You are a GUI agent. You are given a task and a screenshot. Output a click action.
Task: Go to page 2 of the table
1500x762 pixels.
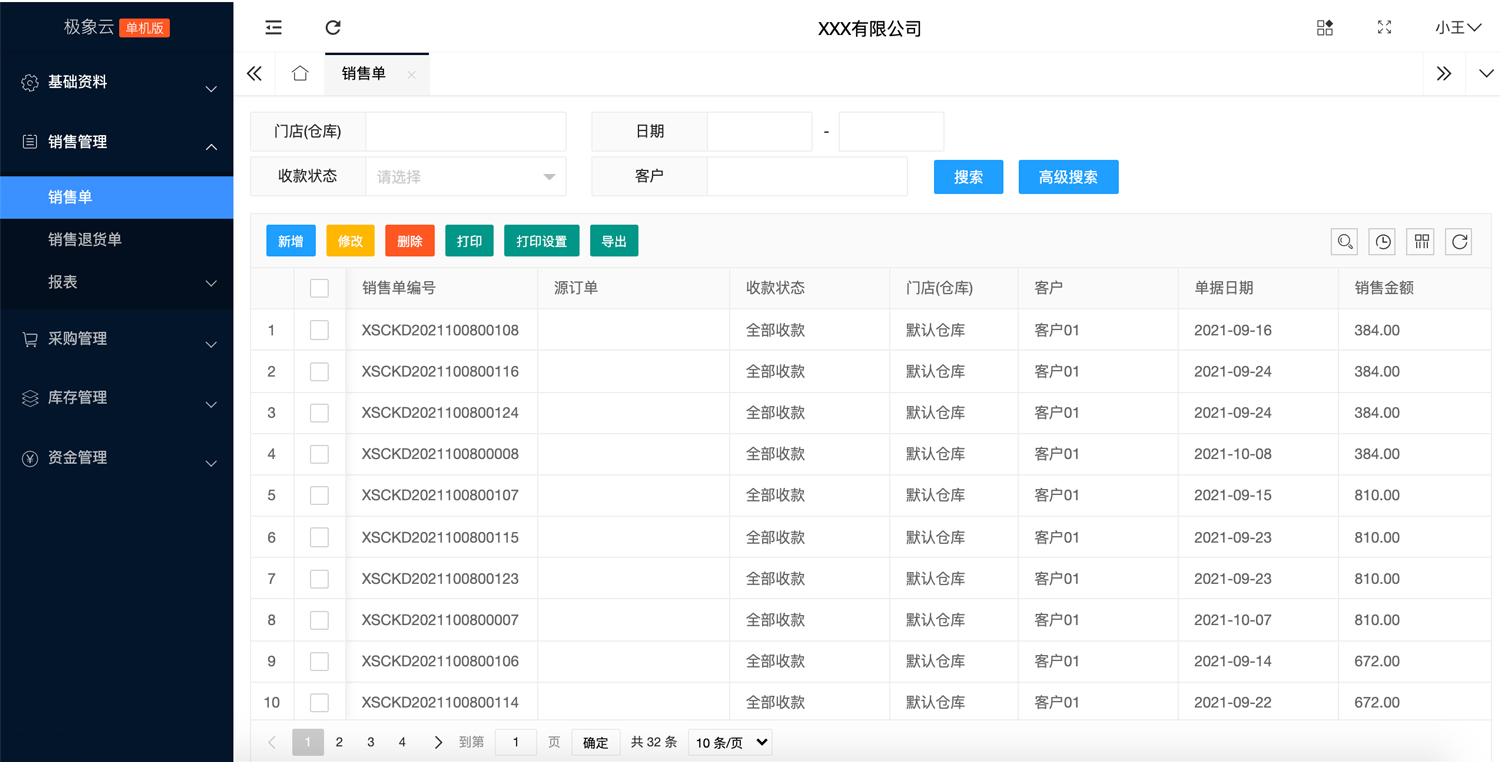tap(339, 742)
